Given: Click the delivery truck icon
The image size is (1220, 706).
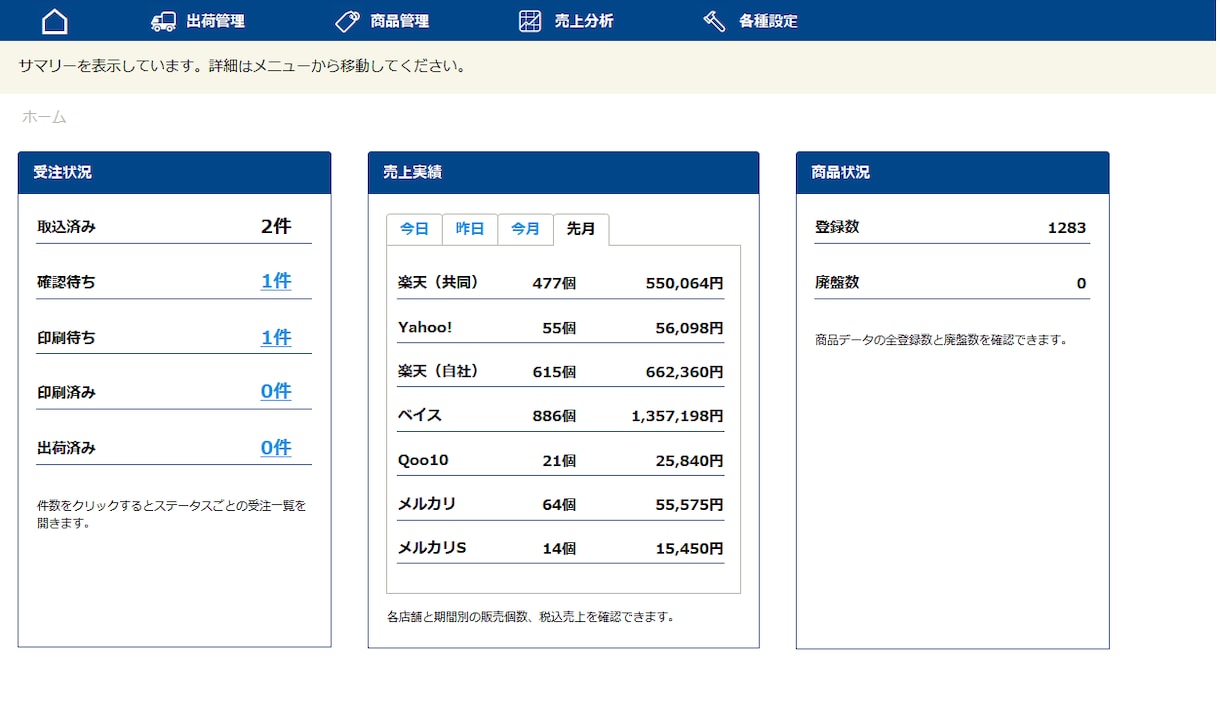Looking at the screenshot, I should coord(163,21).
